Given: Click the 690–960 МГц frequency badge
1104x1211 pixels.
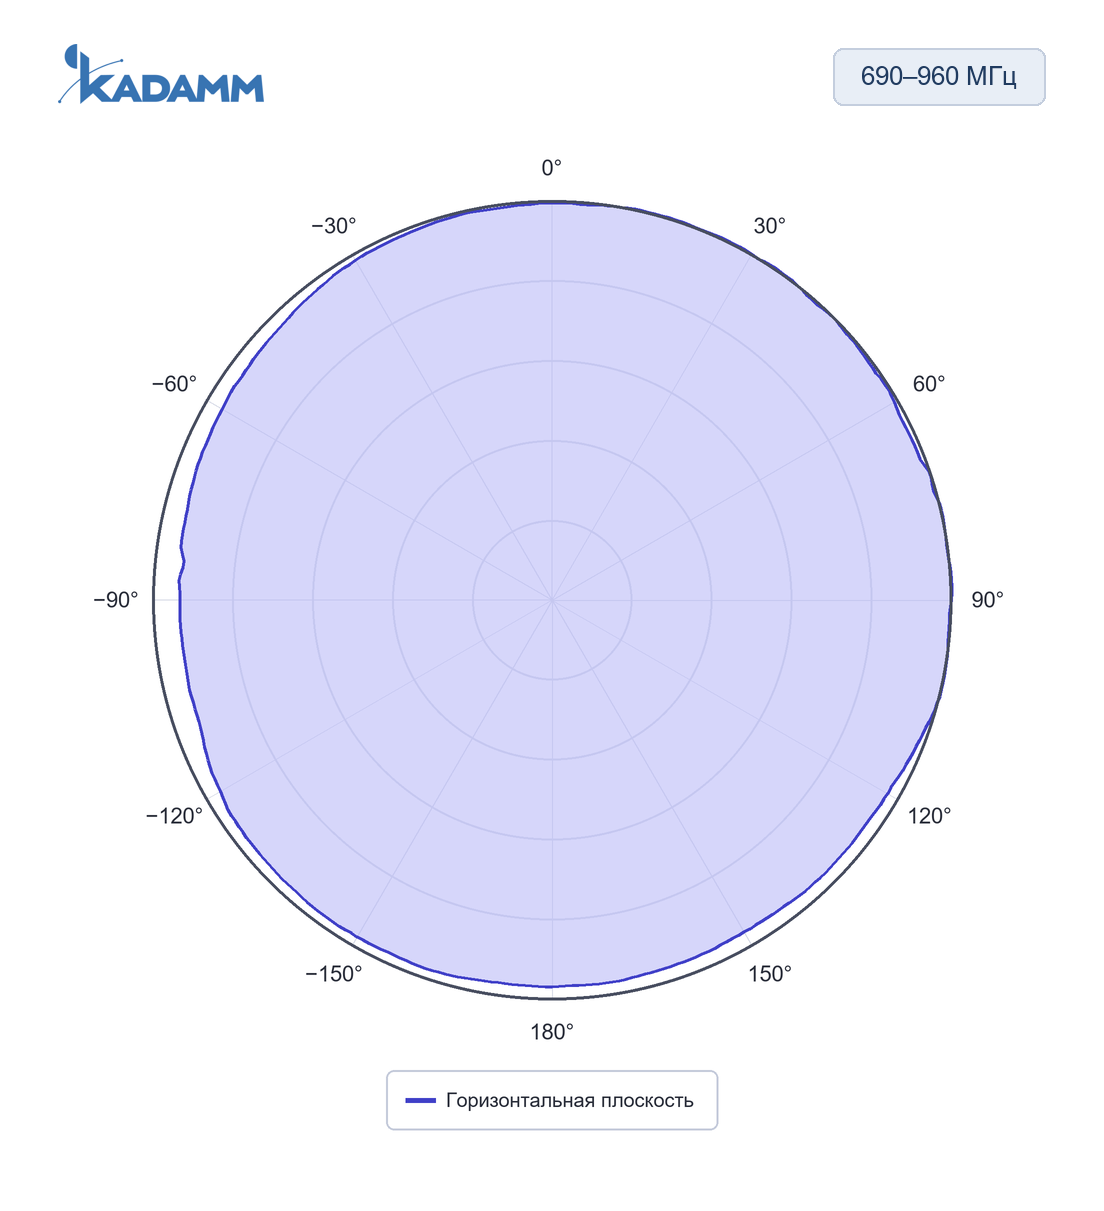Looking at the screenshot, I should (x=939, y=77).
